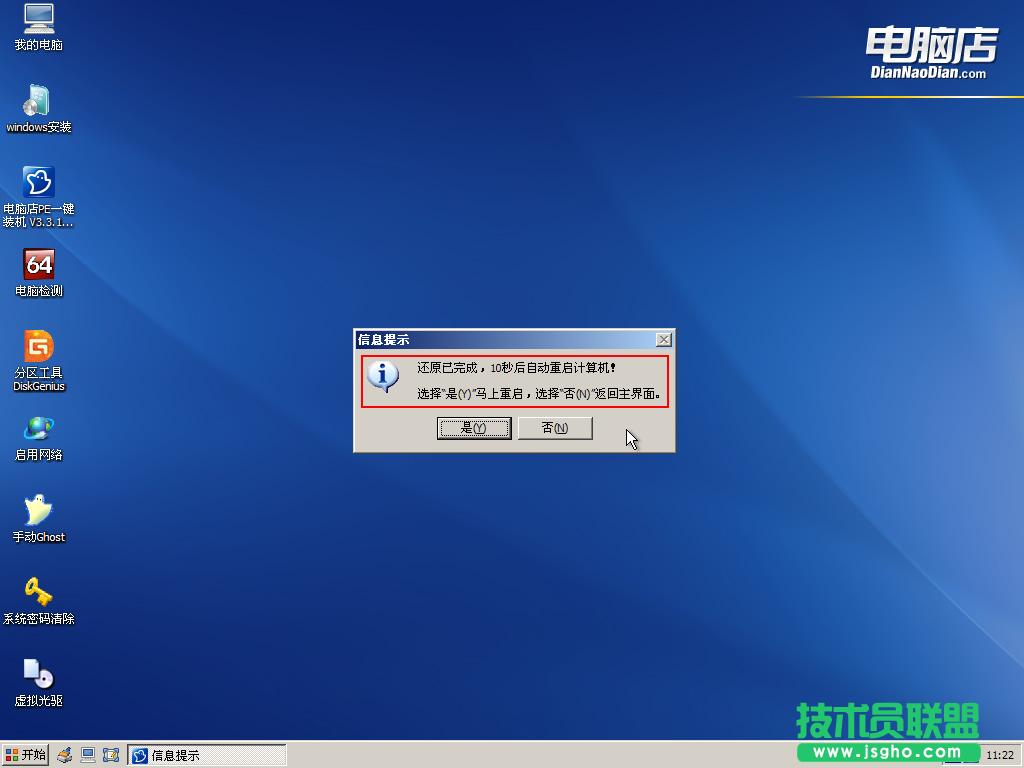
Task: Click the clock showing 11:22
Action: tap(1000, 755)
